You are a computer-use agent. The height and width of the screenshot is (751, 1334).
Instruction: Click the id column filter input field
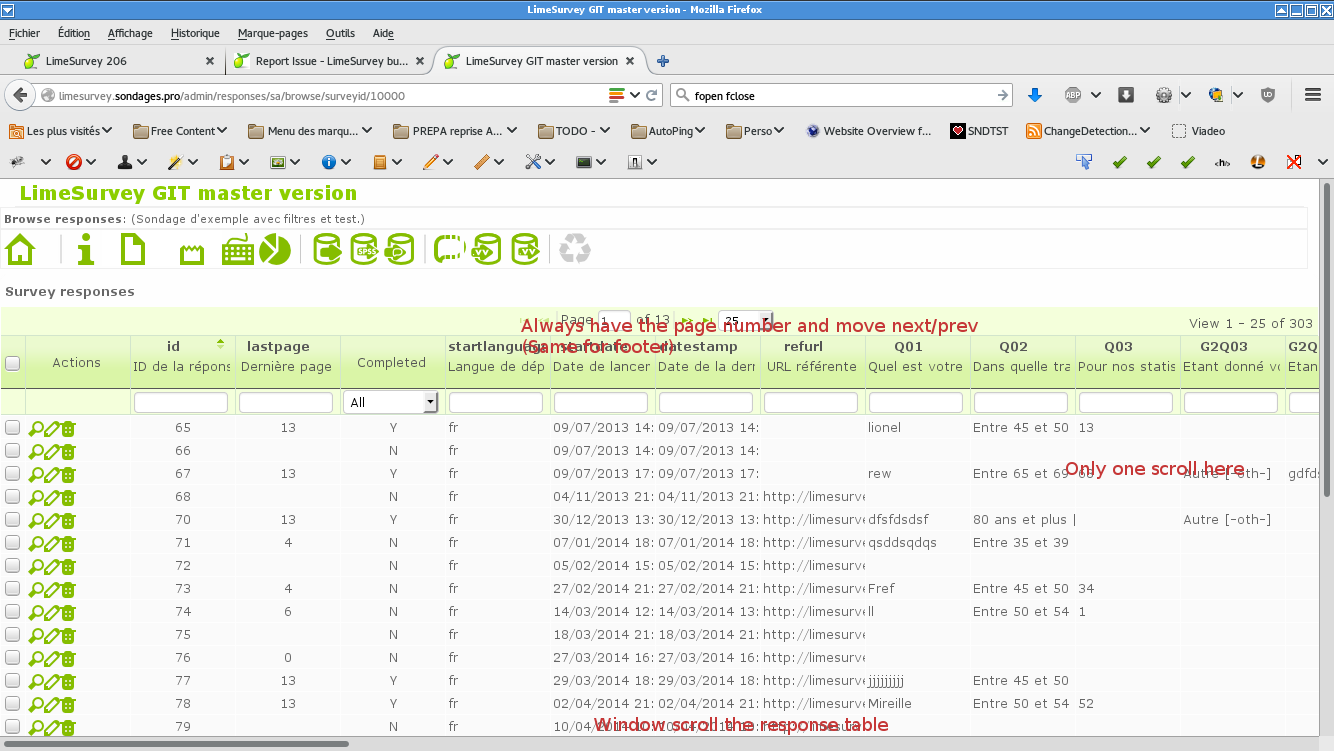(181, 402)
